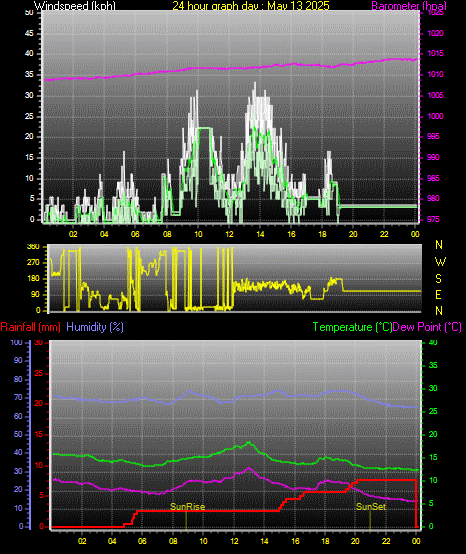Image resolution: width=466 pixels, height=554 pixels.
Task: Click the E compass direction label
Action: 438,295
